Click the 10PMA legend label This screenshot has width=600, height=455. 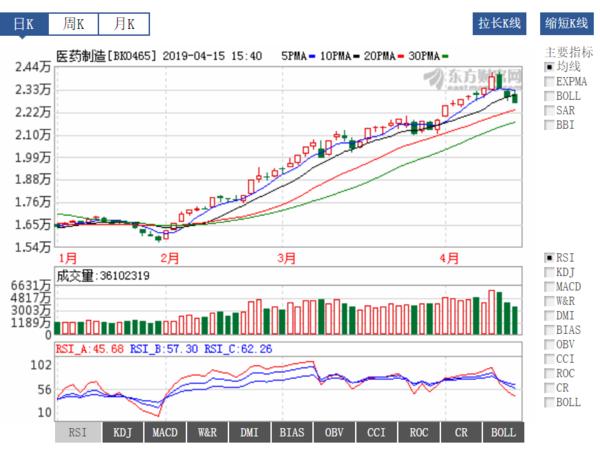coord(336,56)
